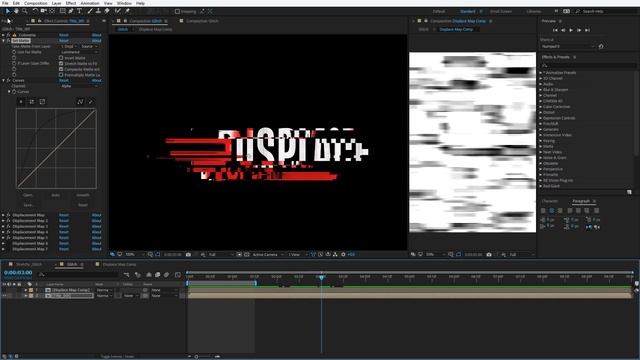This screenshot has height=360, width=640.
Task: Collapse the Set Matte effect
Action: pos(4,41)
